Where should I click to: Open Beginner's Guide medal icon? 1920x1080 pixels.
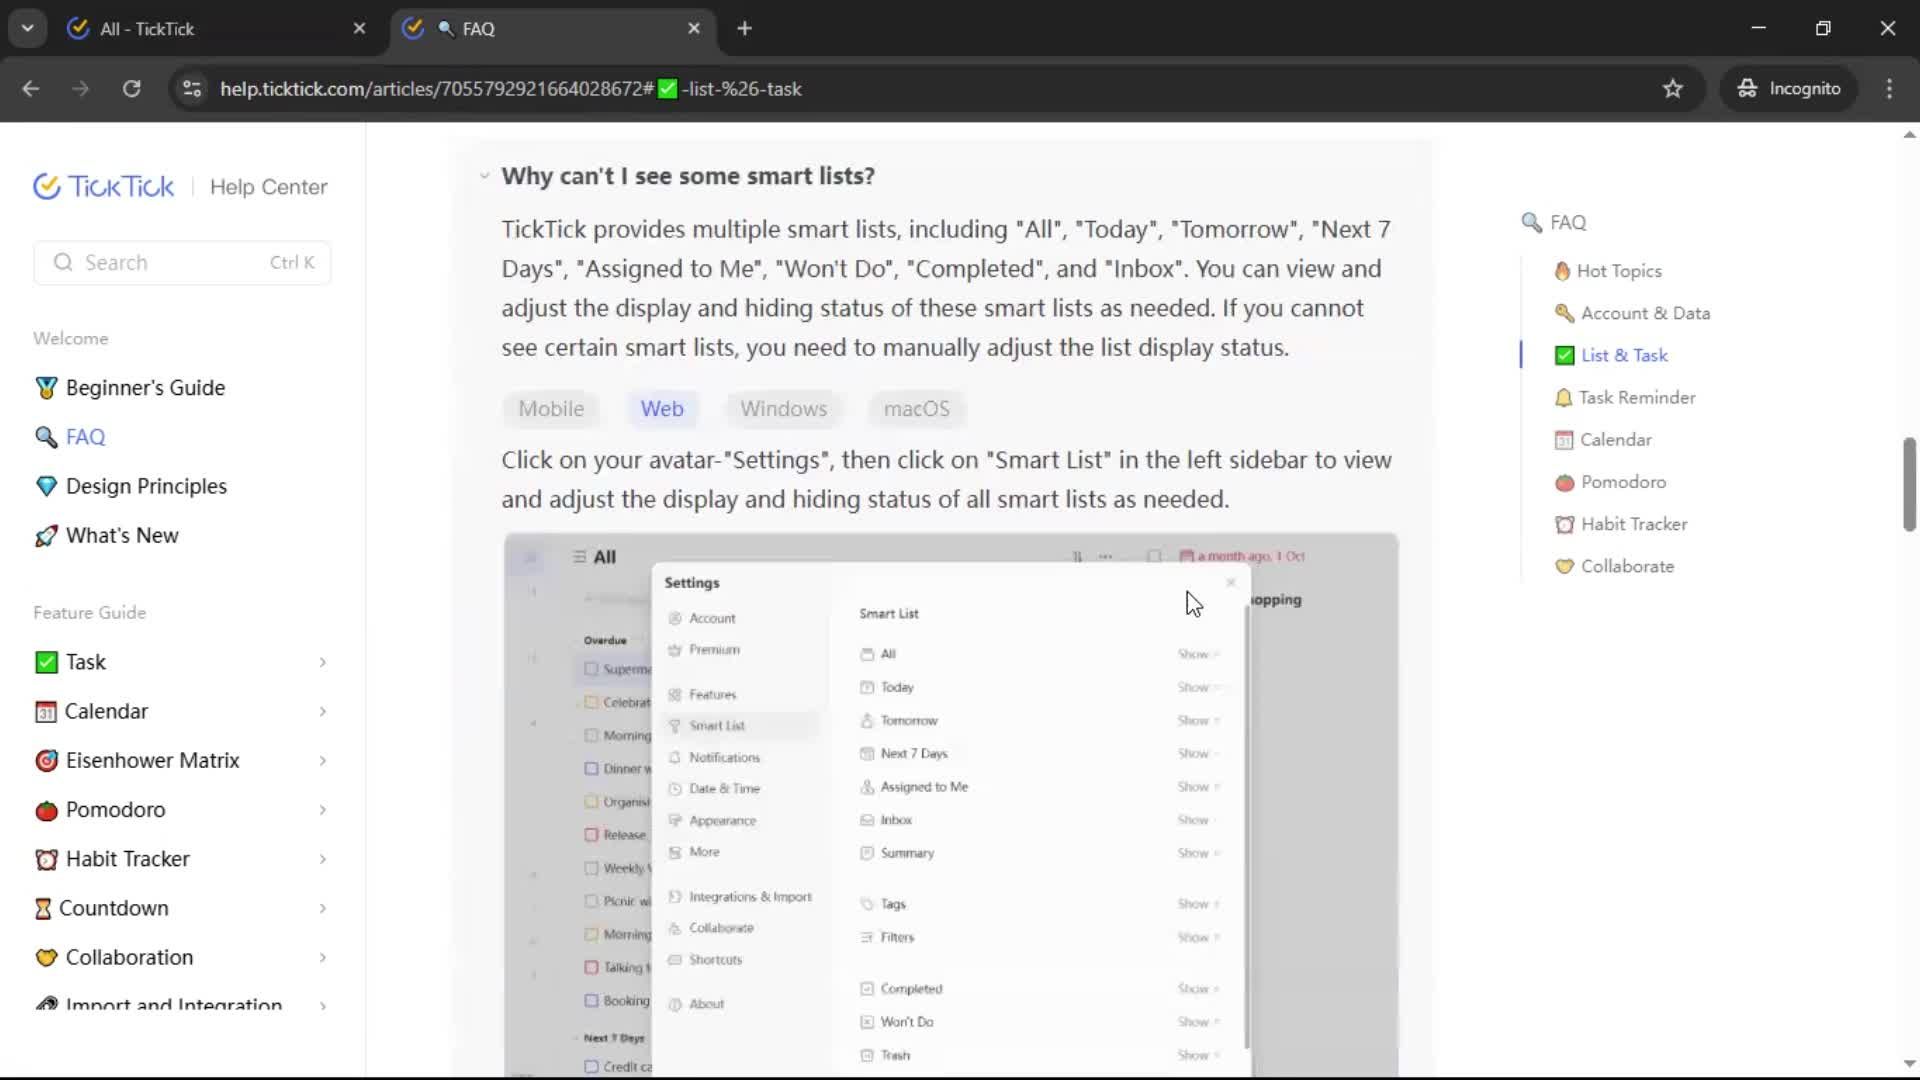[46, 388]
